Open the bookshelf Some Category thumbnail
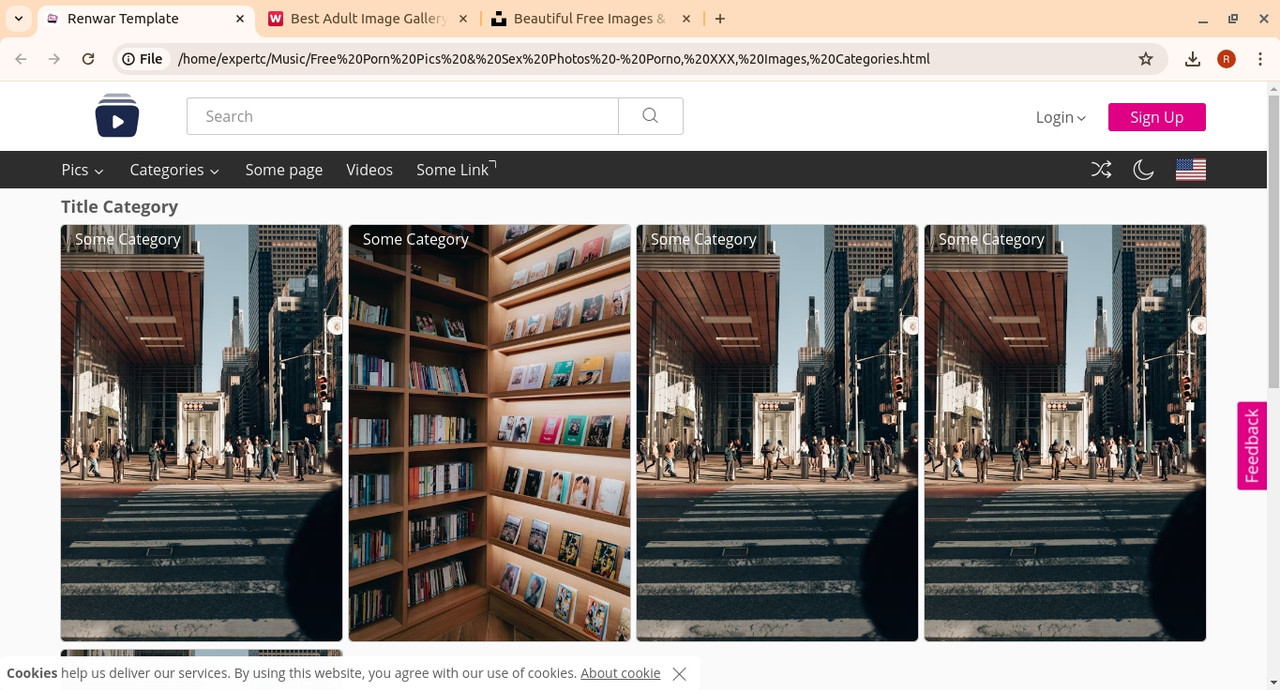 [489, 433]
